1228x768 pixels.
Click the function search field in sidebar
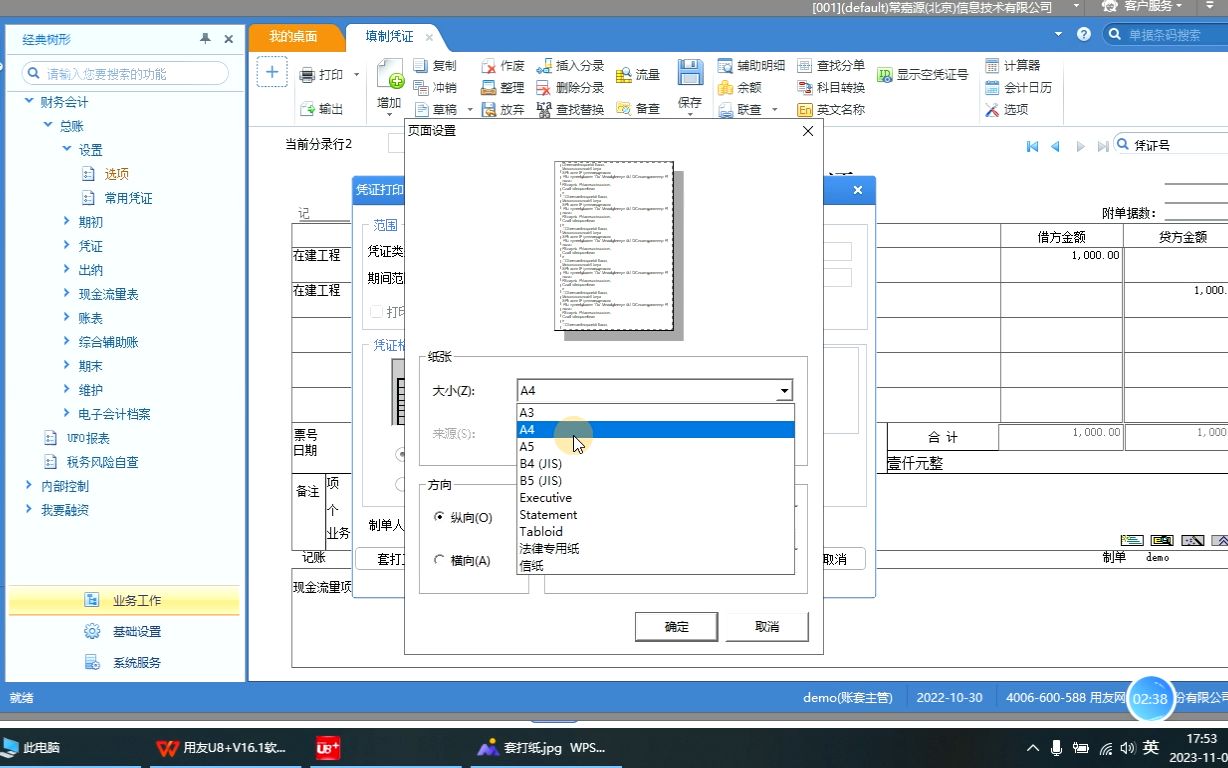126,73
